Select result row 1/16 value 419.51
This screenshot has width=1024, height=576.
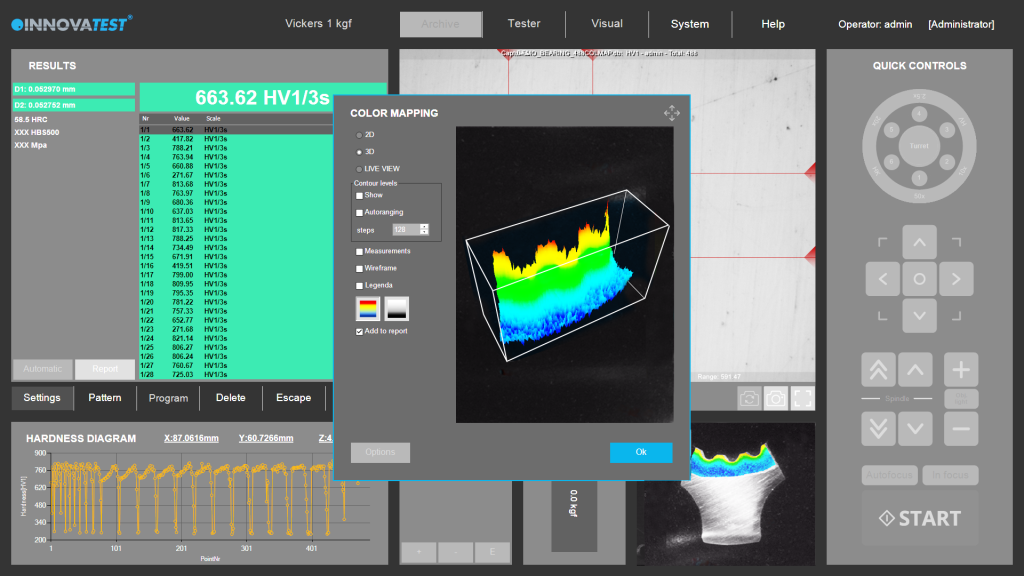coord(236,266)
